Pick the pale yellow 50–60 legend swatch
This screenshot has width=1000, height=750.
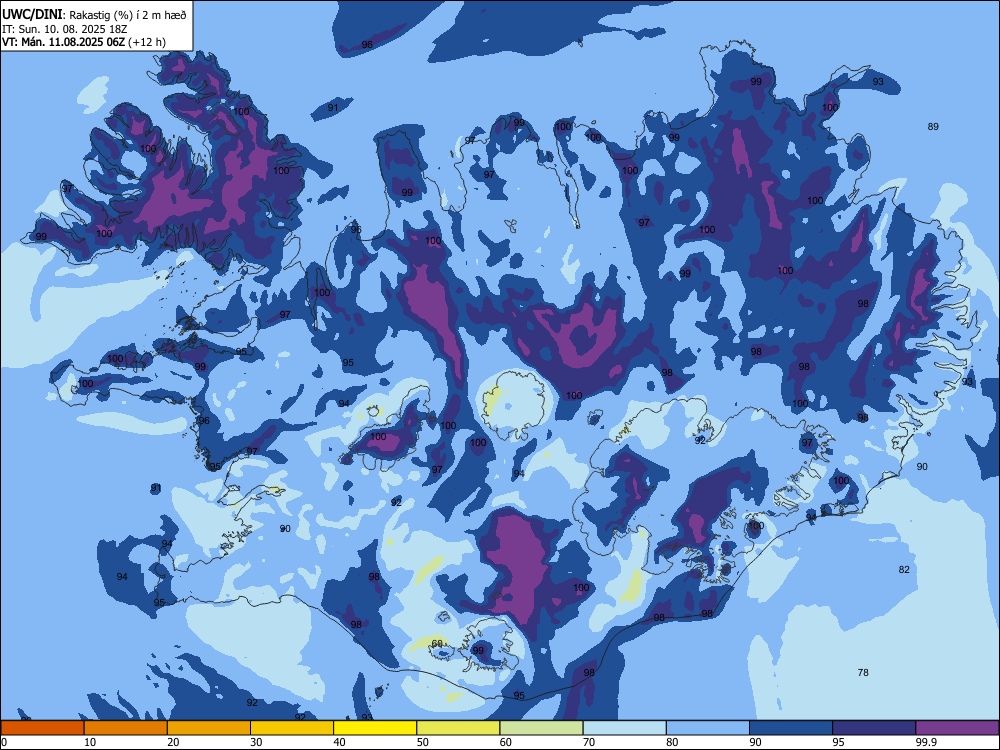[x=458, y=728]
